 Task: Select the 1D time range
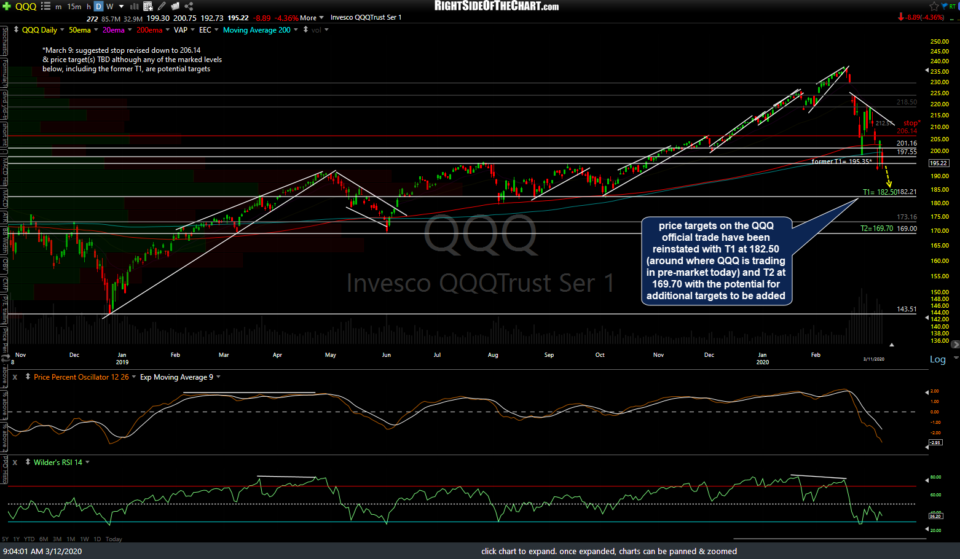[97, 539]
